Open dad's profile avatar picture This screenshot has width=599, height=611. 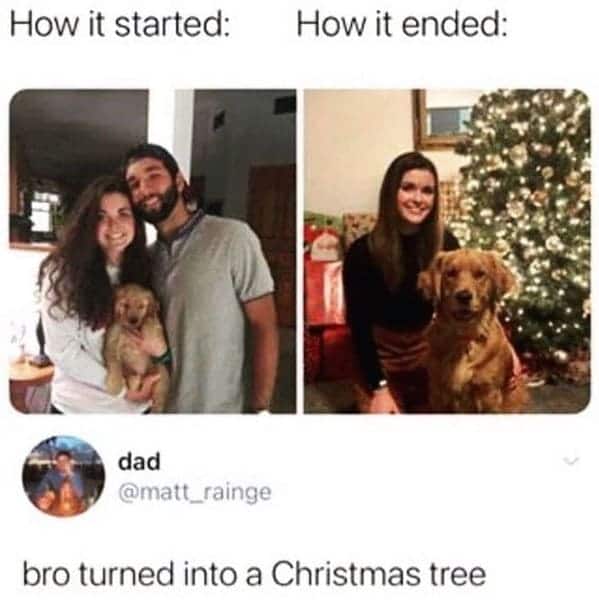(x=64, y=475)
